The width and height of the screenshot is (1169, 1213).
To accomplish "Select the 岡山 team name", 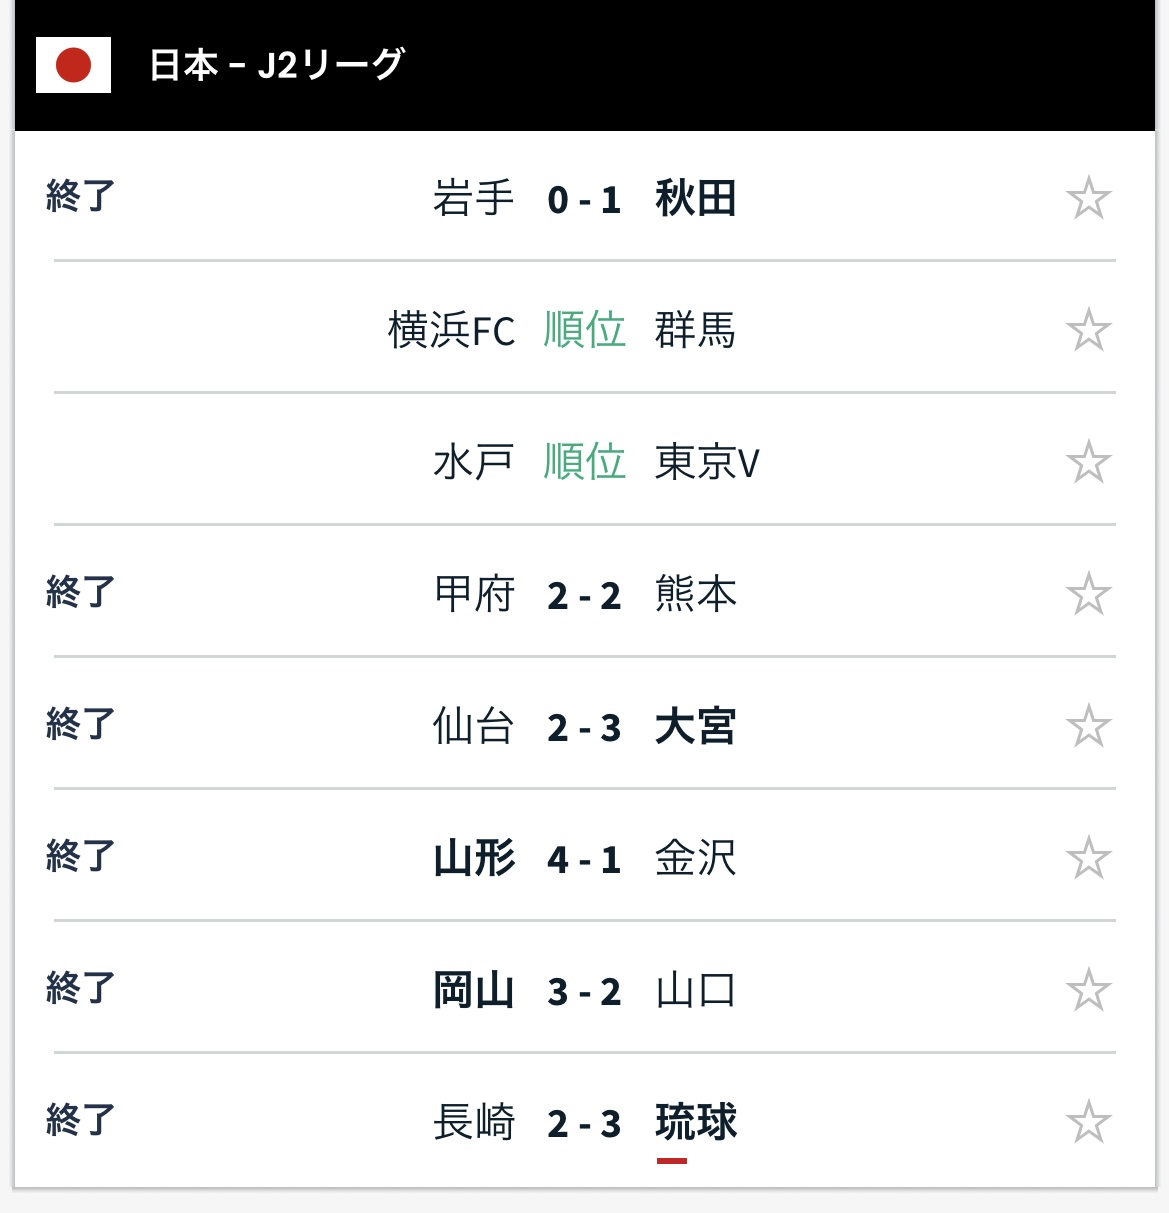I will coord(474,991).
